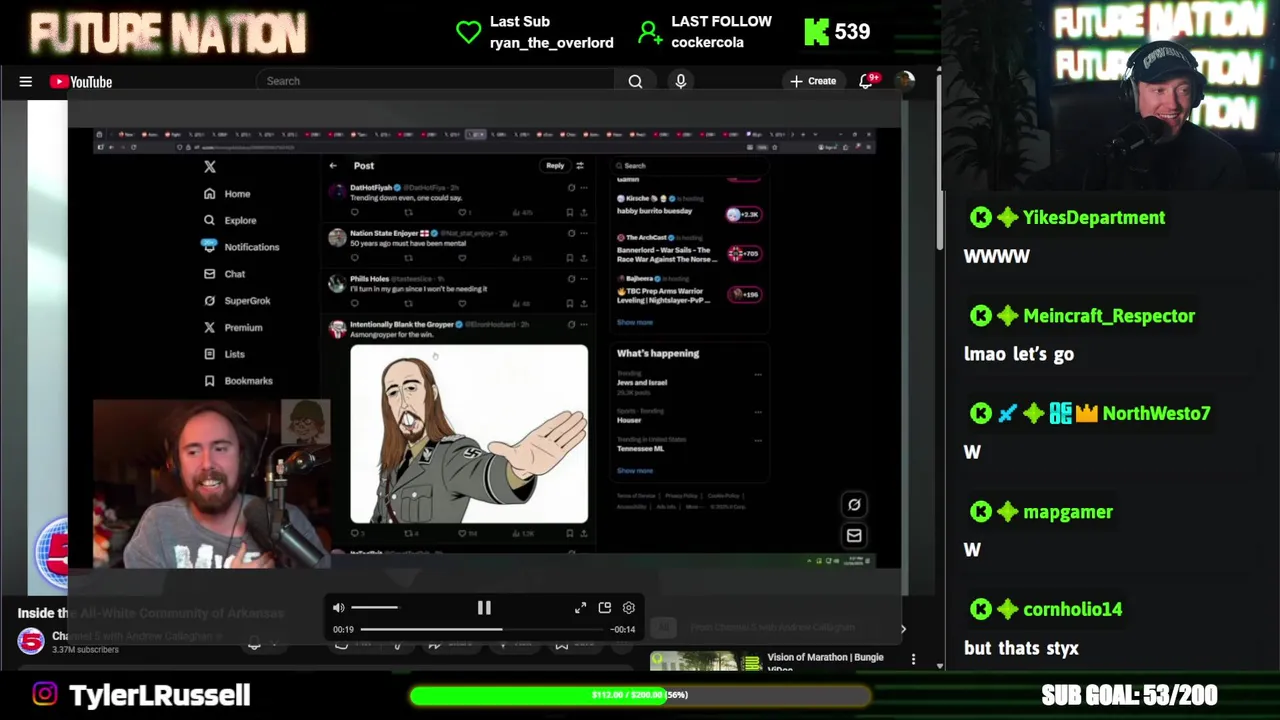Like the Phills Holes post
This screenshot has width=1280, height=720.
[462, 303]
